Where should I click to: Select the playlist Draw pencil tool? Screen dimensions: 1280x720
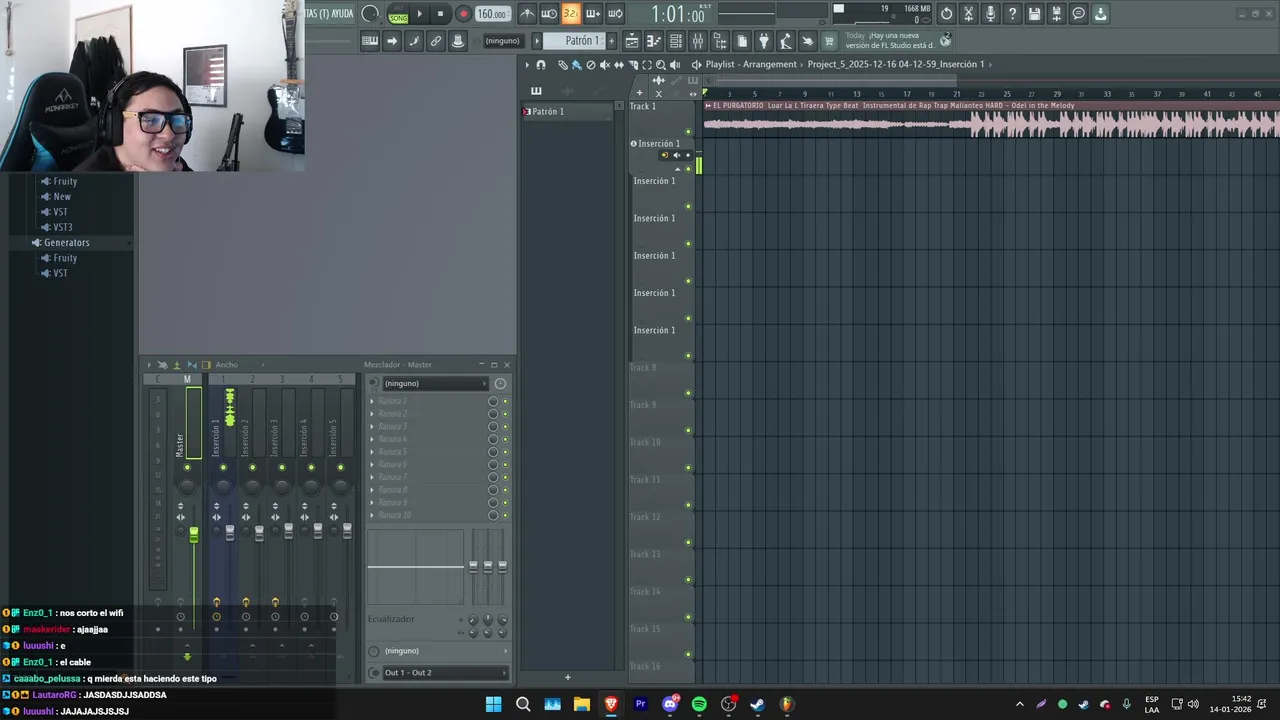pyautogui.click(x=562, y=65)
